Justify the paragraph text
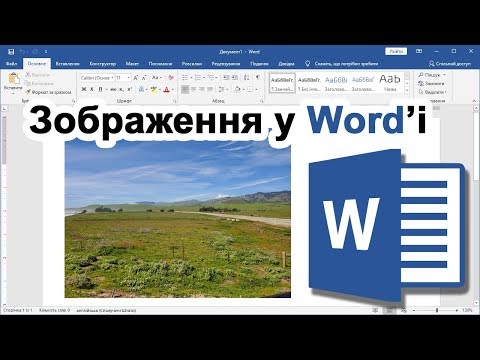The image size is (480, 360). 210,89
